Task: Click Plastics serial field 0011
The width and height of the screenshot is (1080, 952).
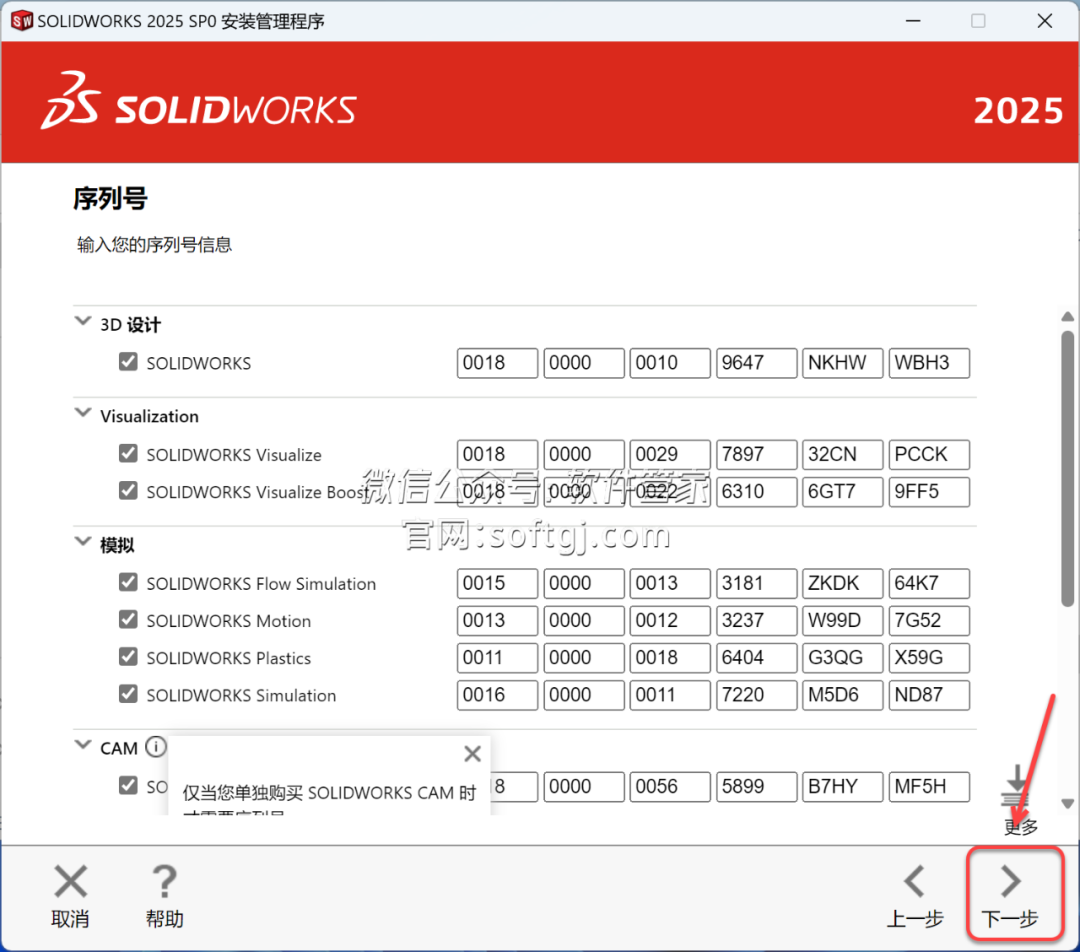Action: coord(497,658)
